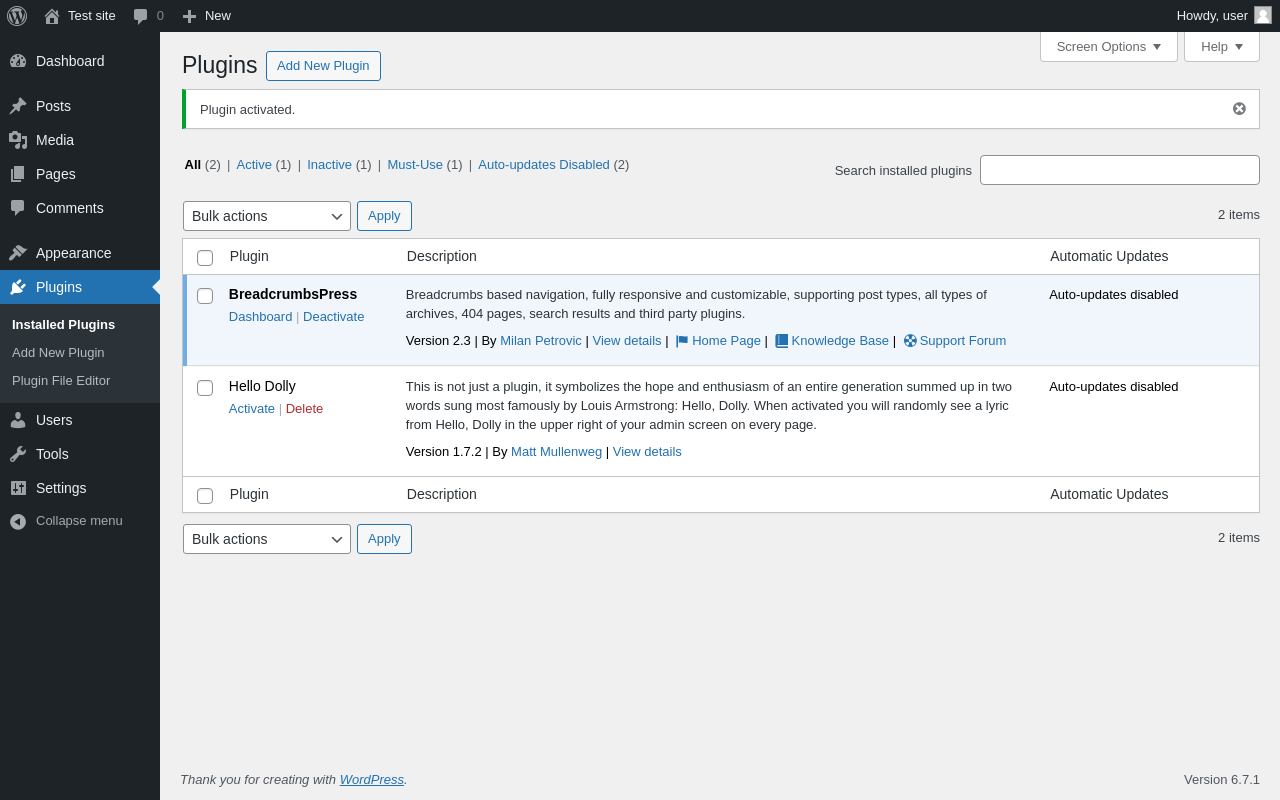Open the top Bulk actions dropdown
1280x800 pixels.
click(x=267, y=216)
